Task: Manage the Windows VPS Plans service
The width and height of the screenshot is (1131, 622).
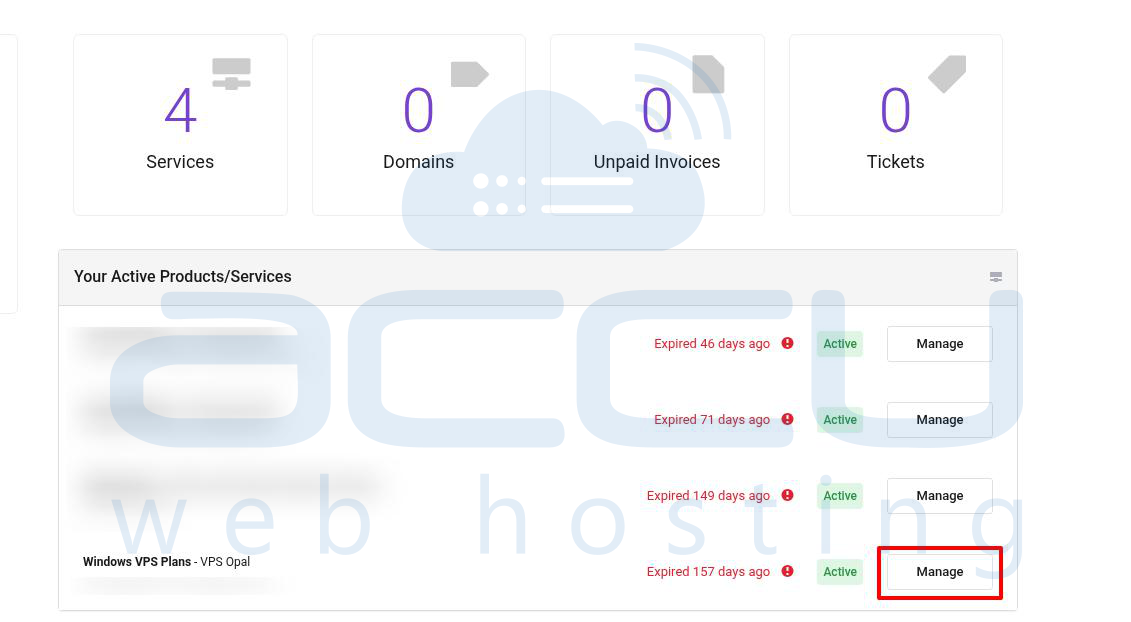Action: click(x=940, y=572)
